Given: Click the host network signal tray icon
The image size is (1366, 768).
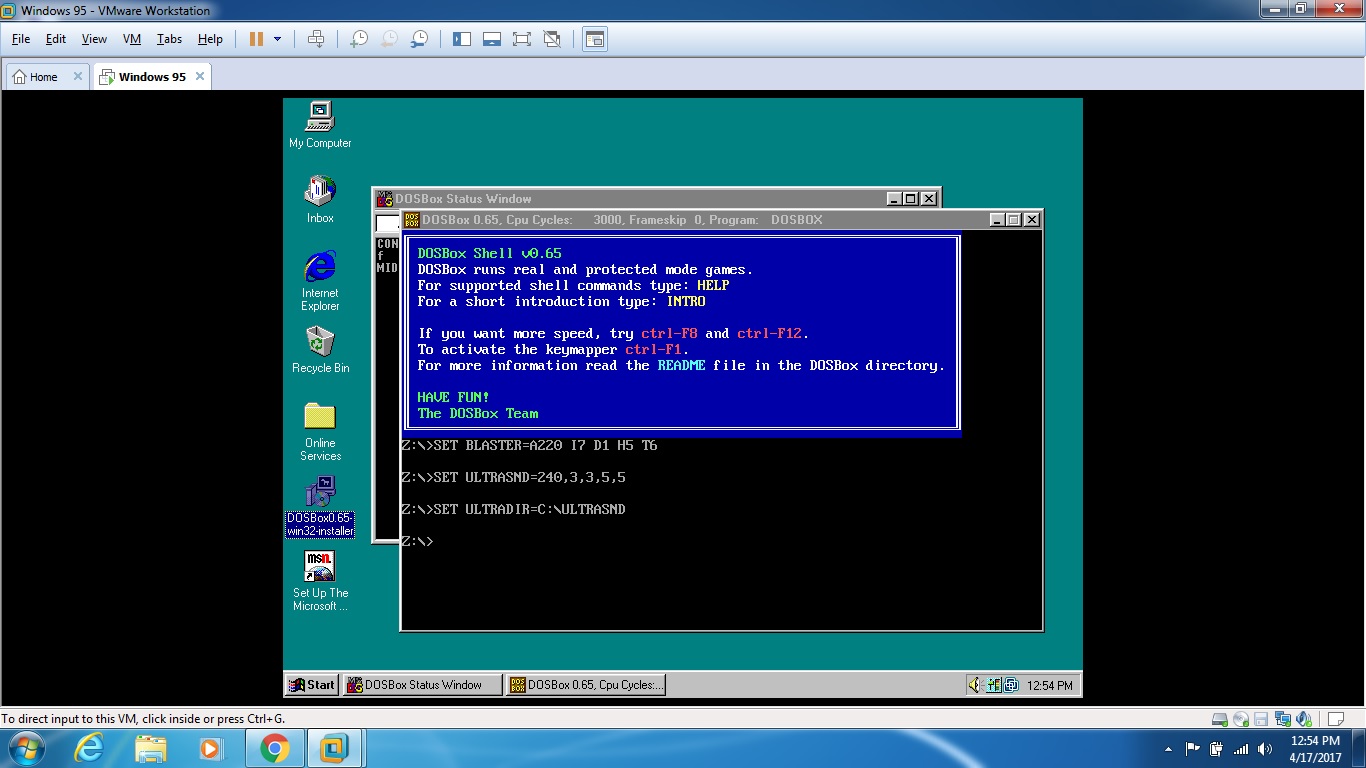Looking at the screenshot, I should click(x=1241, y=749).
